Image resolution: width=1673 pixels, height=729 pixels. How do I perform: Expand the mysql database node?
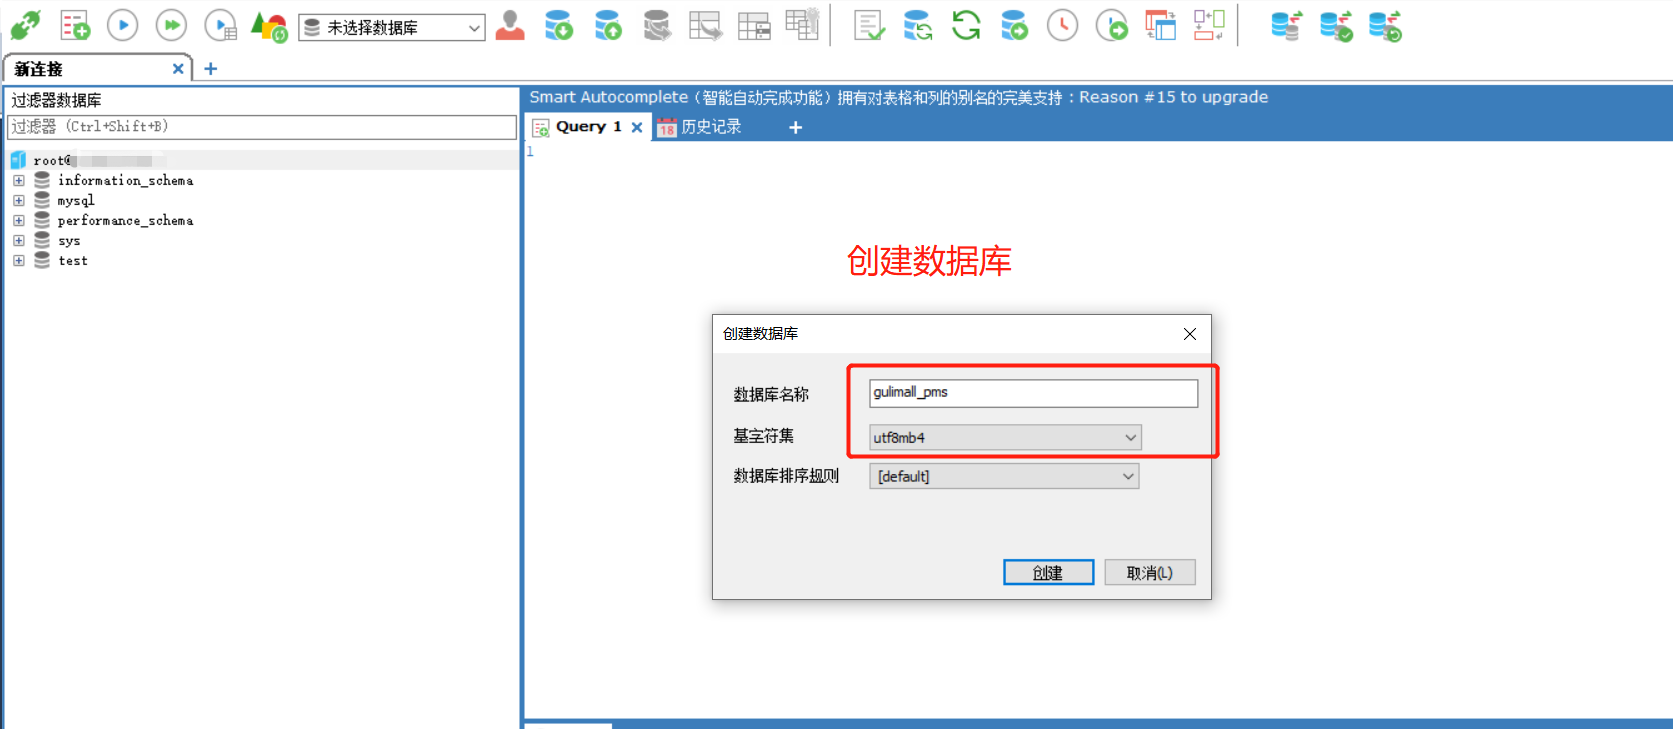coord(19,201)
